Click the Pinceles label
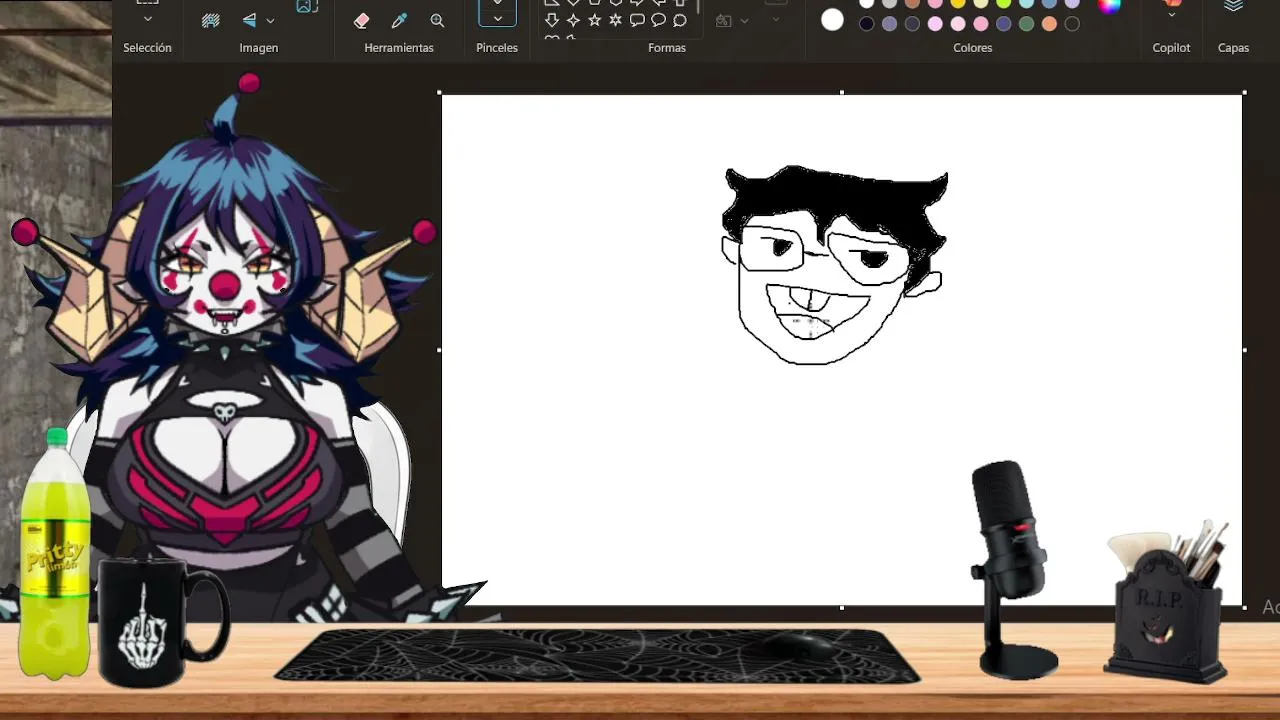Screen dimensions: 1280x720 pyautogui.click(x=497, y=48)
